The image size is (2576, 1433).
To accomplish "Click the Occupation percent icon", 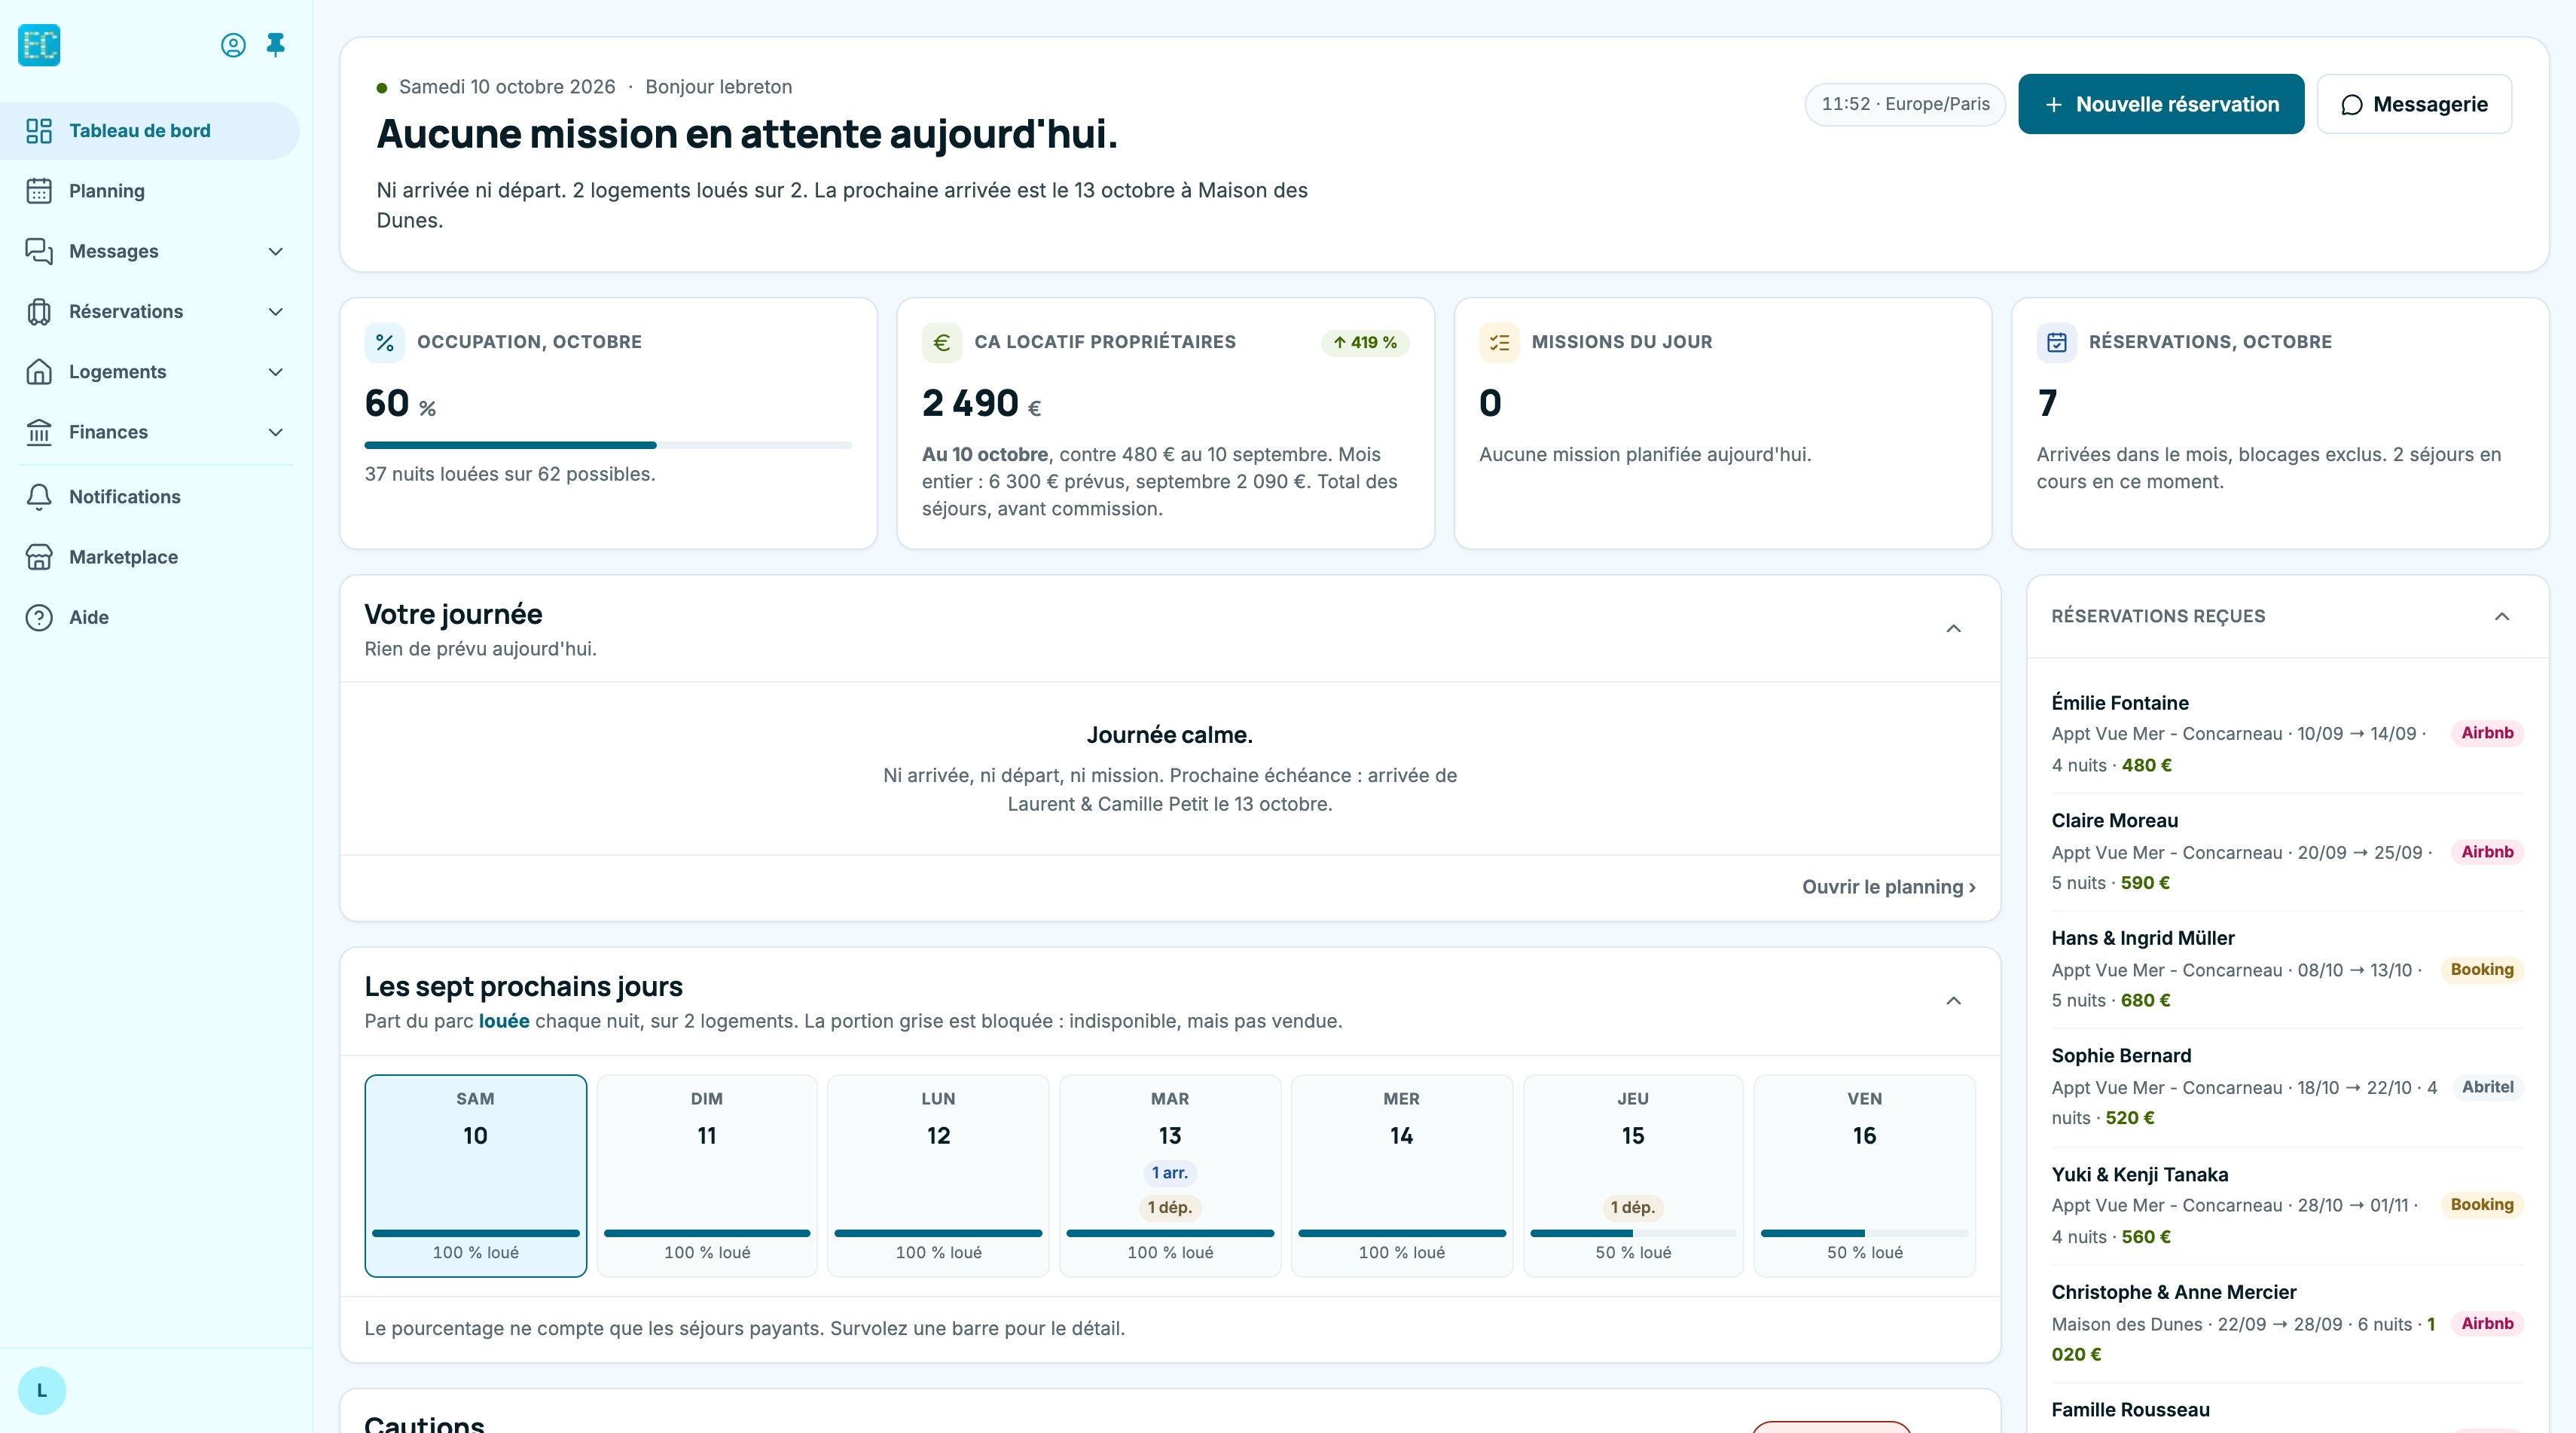I will pos(385,343).
